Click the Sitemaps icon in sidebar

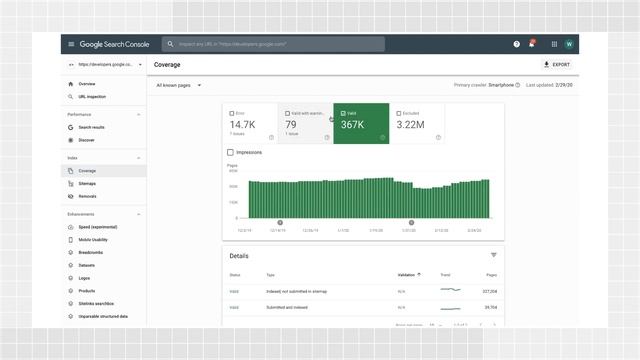(x=71, y=184)
